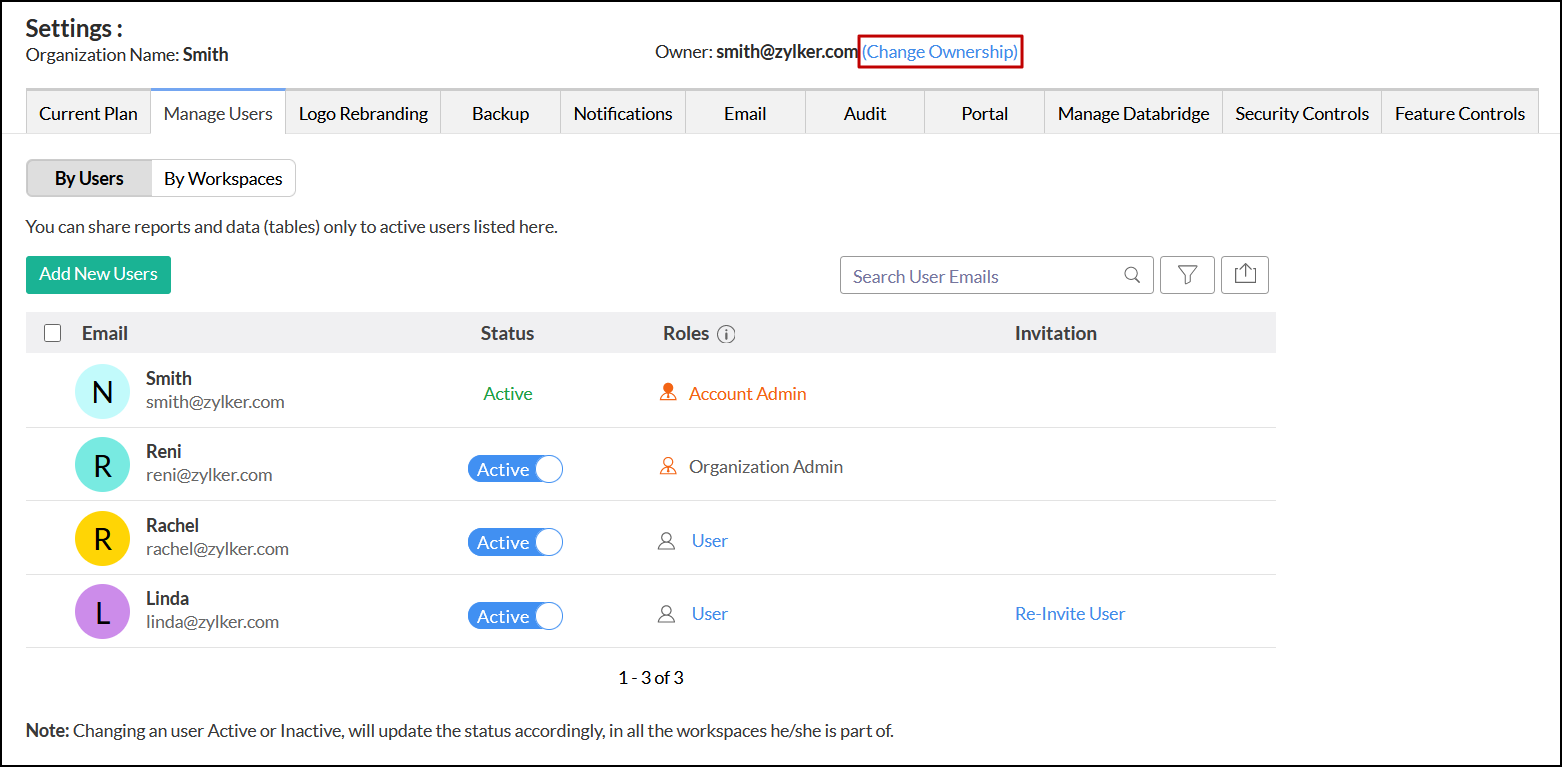Click Smith's Account Admin role icon
The height and width of the screenshot is (767, 1562).
click(x=668, y=393)
